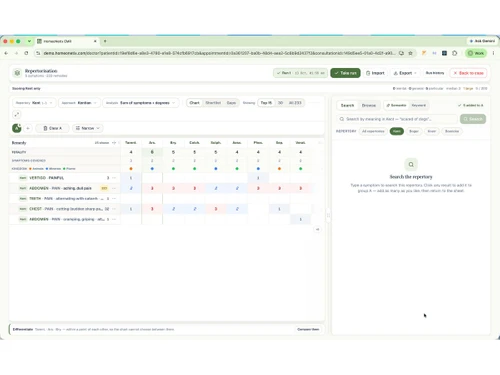Click the Repertorisation header logo icon
Image resolution: width=500 pixels, height=375 pixels.
17,73
